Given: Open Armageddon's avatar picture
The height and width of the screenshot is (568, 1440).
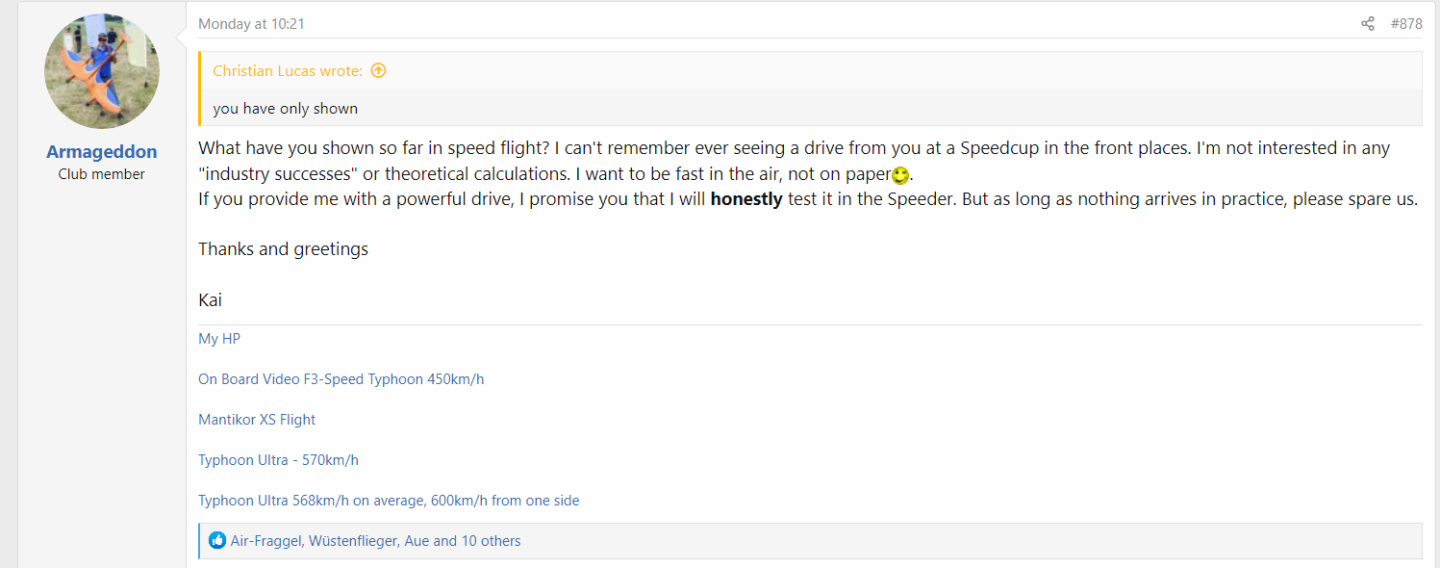Looking at the screenshot, I should click(102, 71).
